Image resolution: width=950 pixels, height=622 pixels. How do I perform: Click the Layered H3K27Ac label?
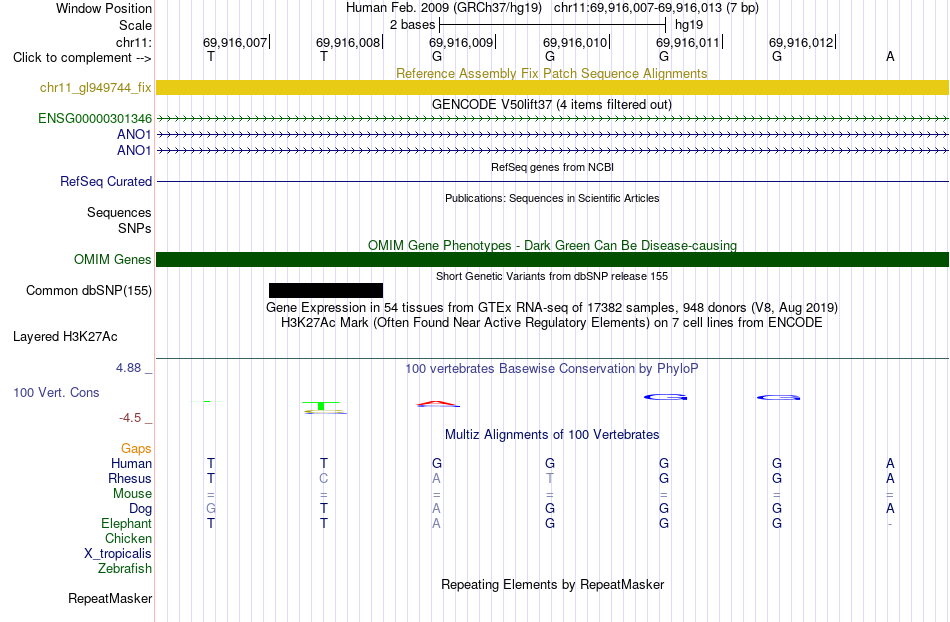click(x=65, y=336)
